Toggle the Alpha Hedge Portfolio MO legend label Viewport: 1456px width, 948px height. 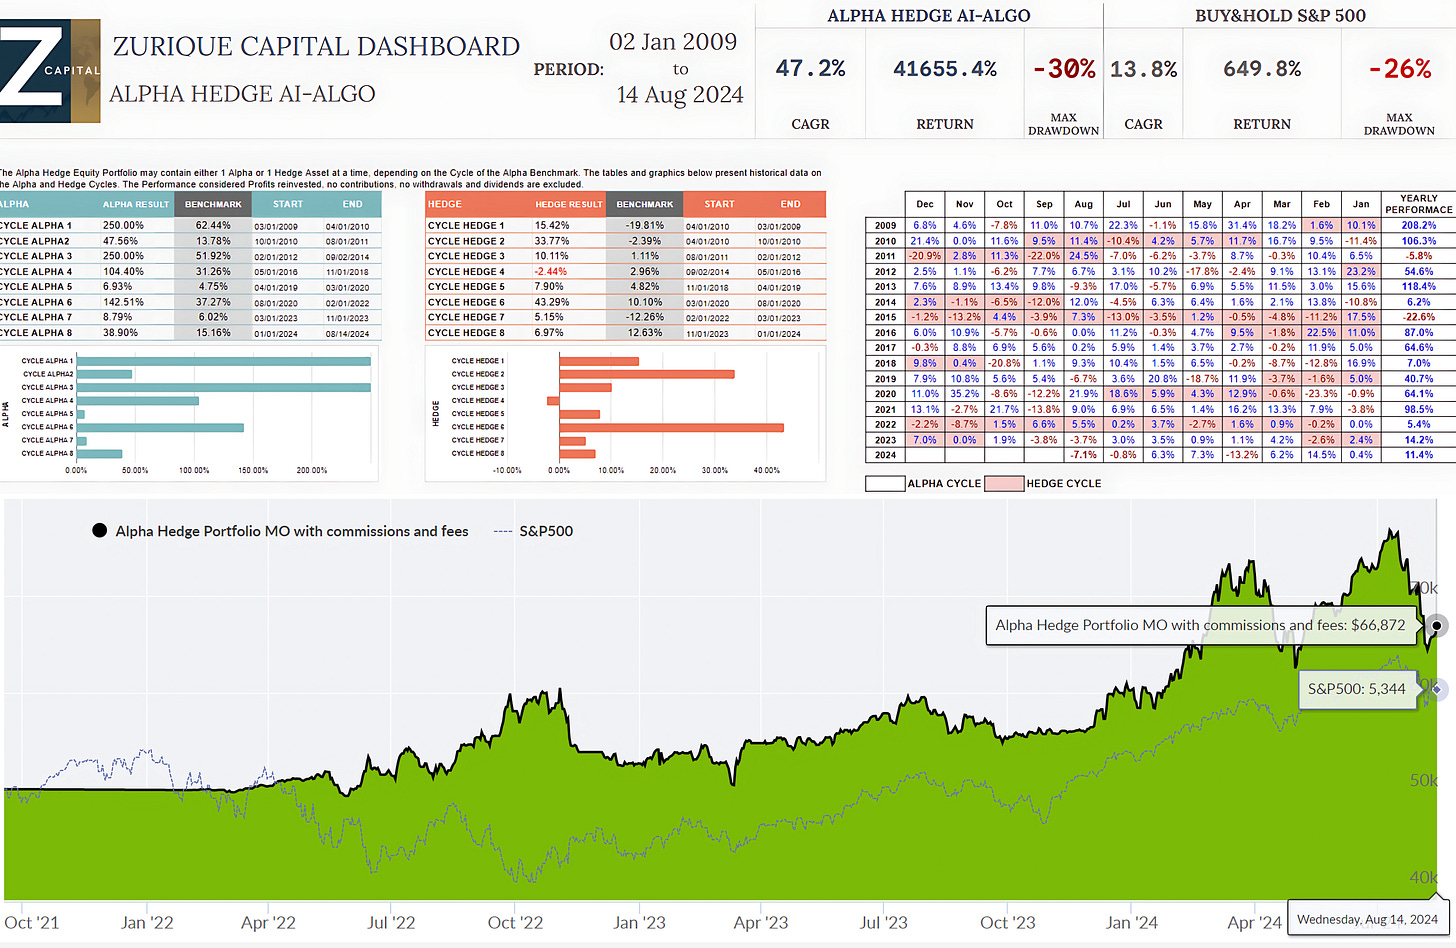pos(292,531)
